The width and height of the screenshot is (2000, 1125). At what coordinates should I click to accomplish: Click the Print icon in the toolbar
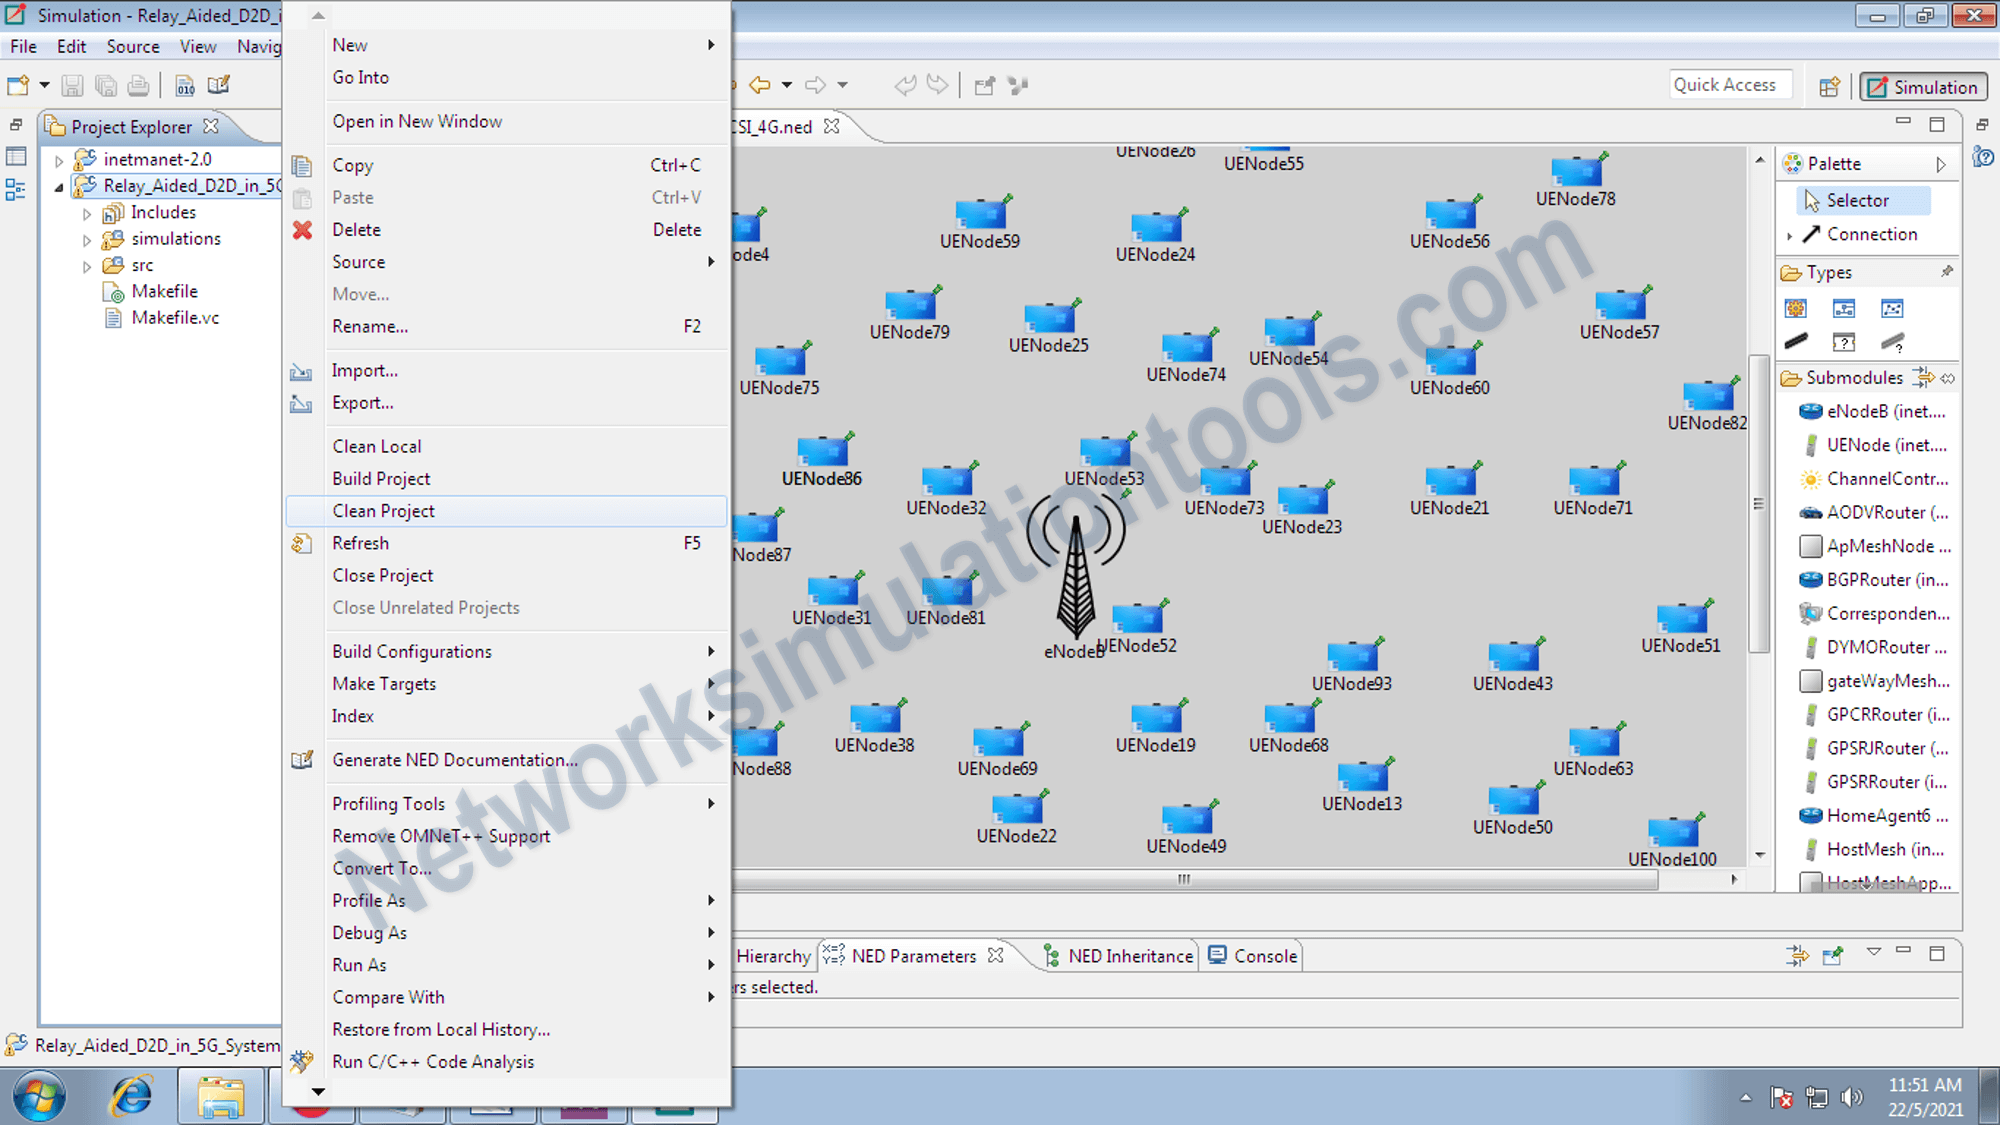(x=139, y=85)
